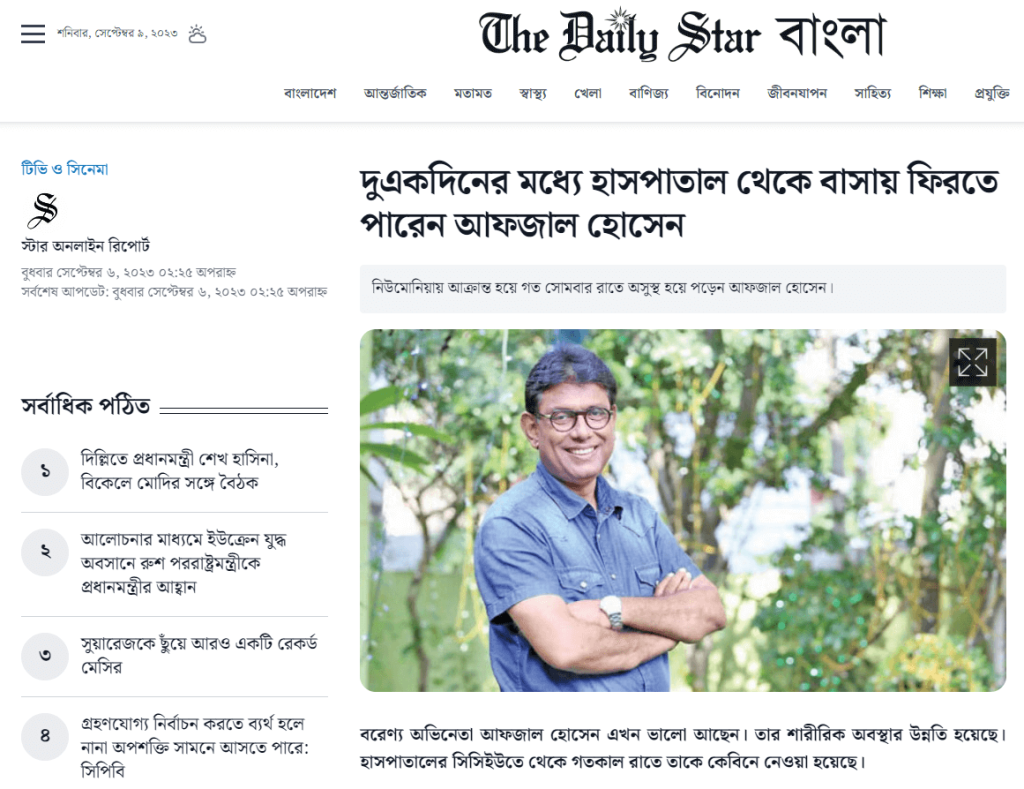Click The Daily Star বাংলা logo
This screenshot has height=789, width=1024.
682,36
